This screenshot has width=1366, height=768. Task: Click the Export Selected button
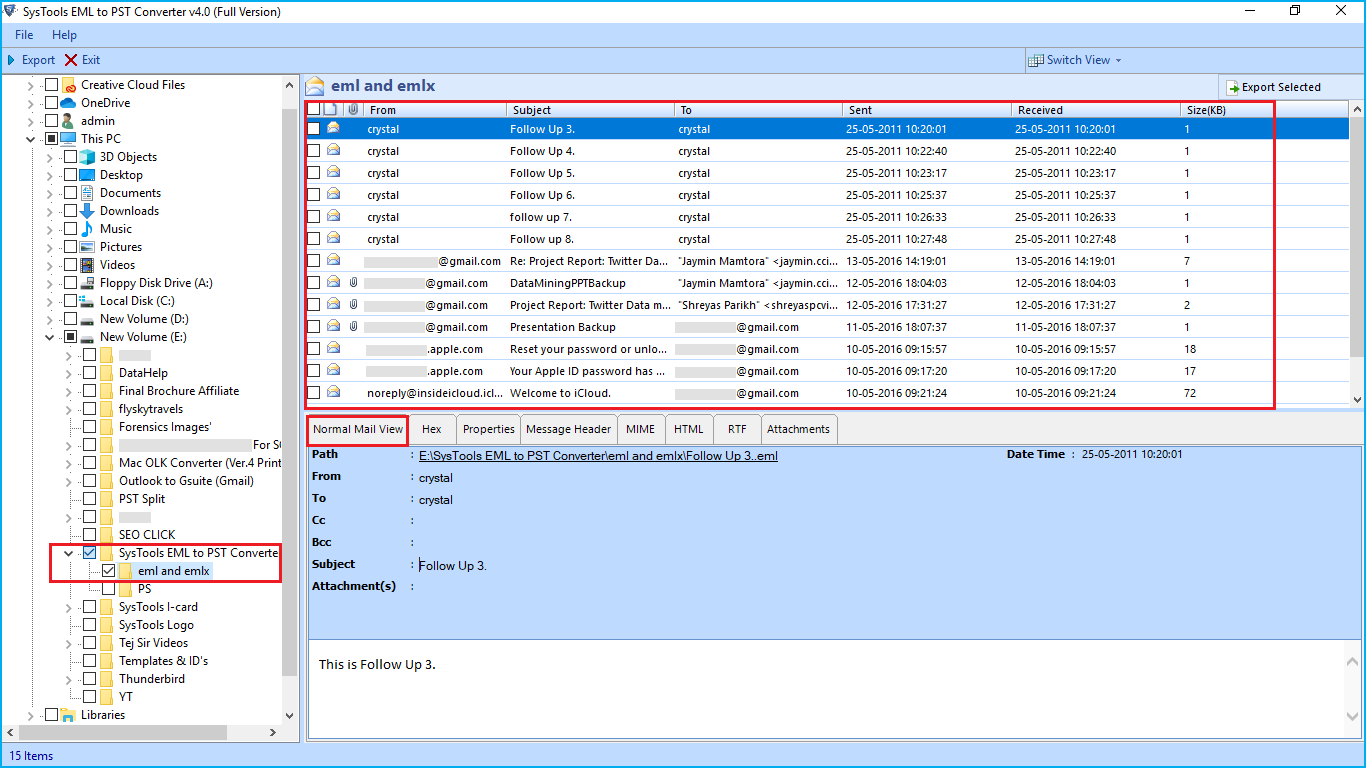point(1274,87)
